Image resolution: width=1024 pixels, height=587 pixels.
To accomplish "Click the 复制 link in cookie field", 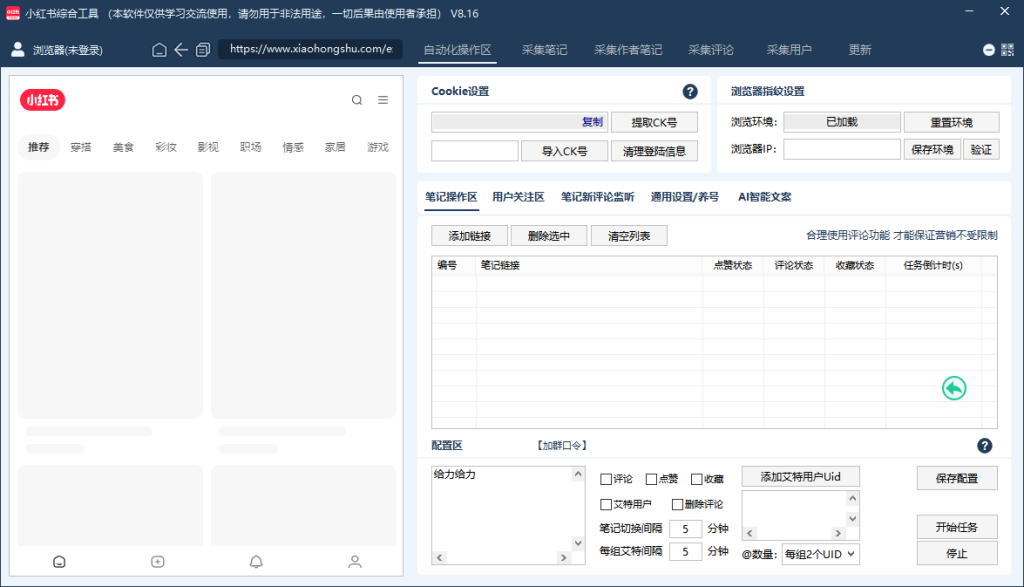I will [592, 122].
